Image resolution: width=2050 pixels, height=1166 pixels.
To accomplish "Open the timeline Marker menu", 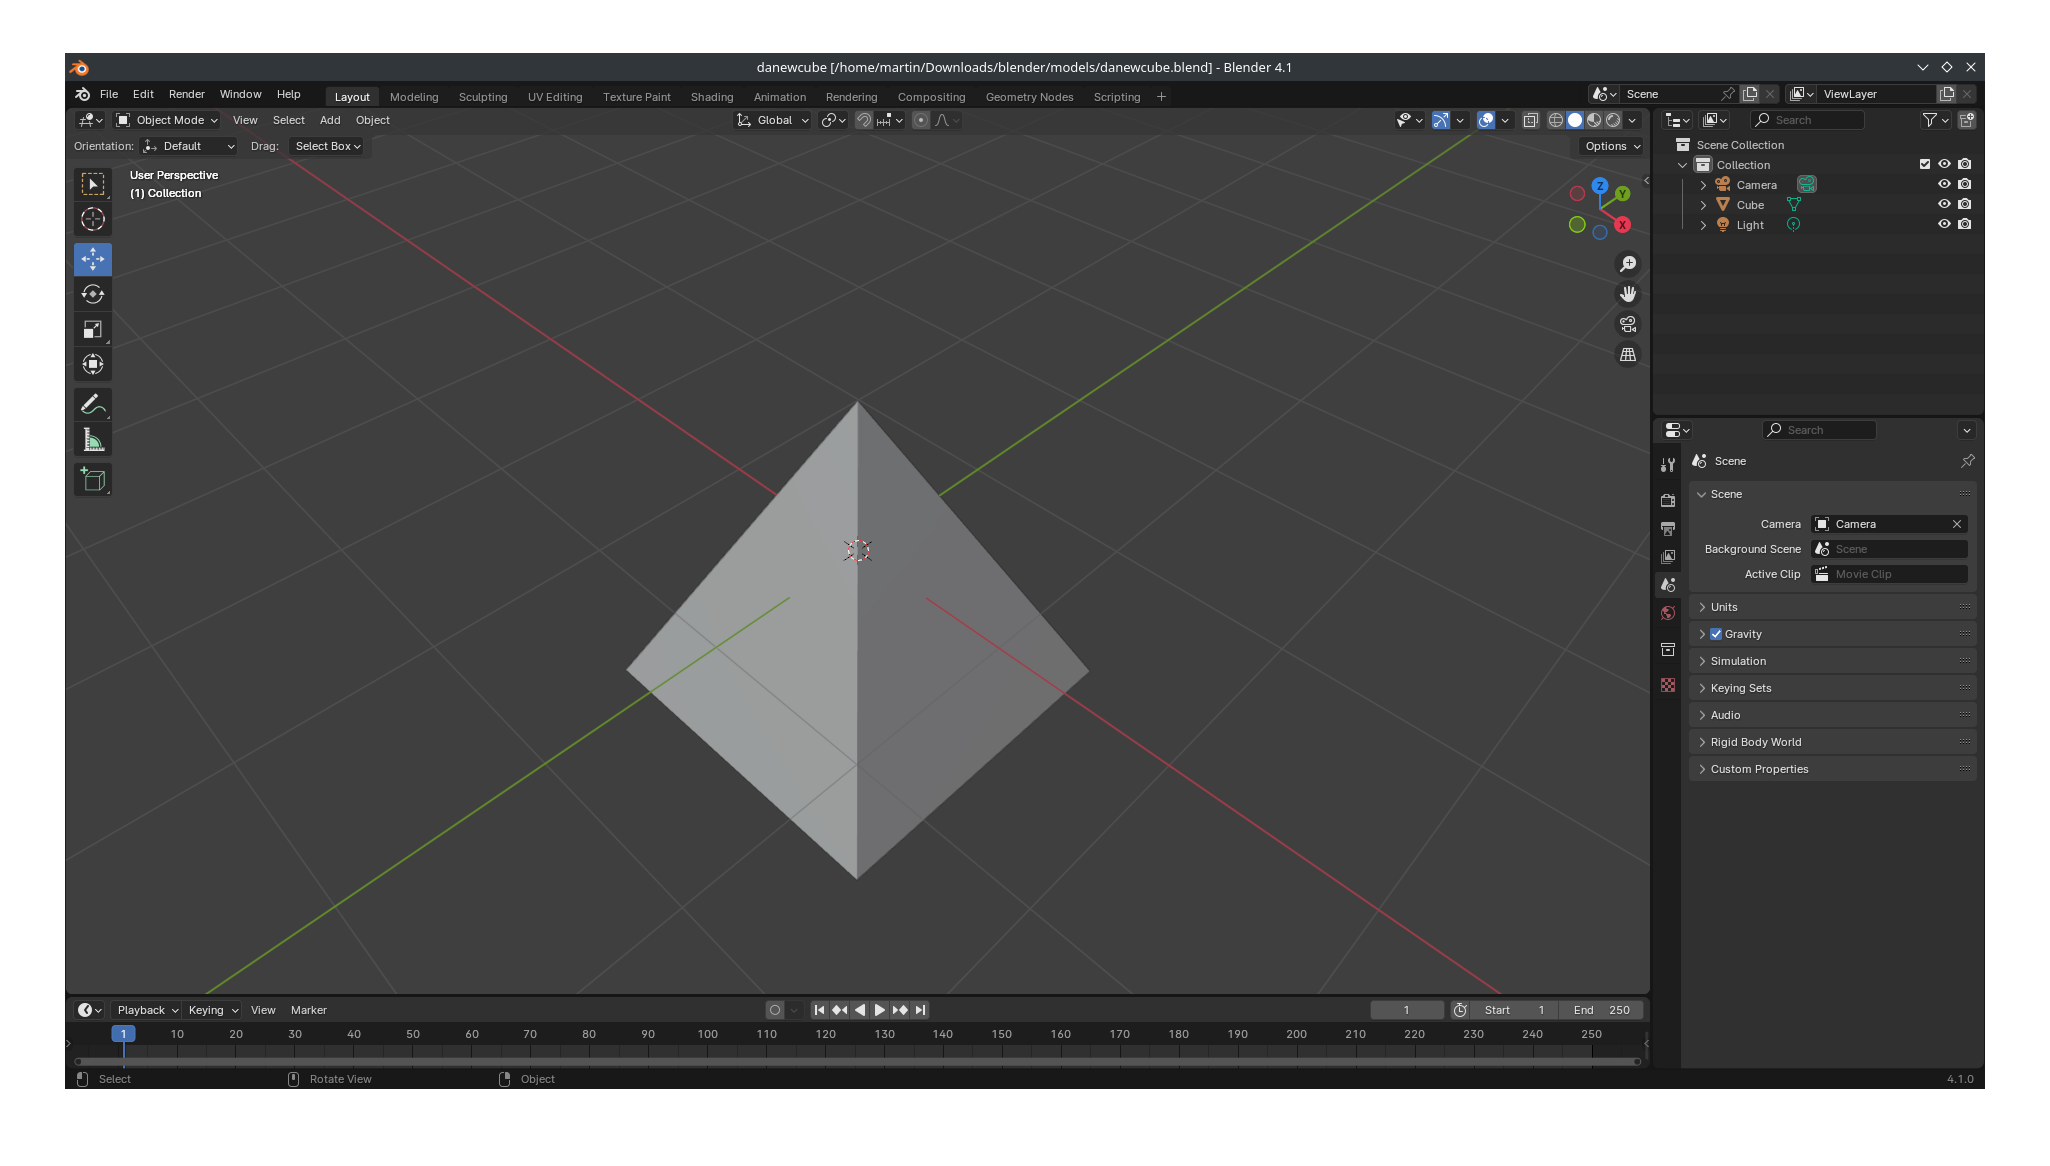I will click(308, 1010).
